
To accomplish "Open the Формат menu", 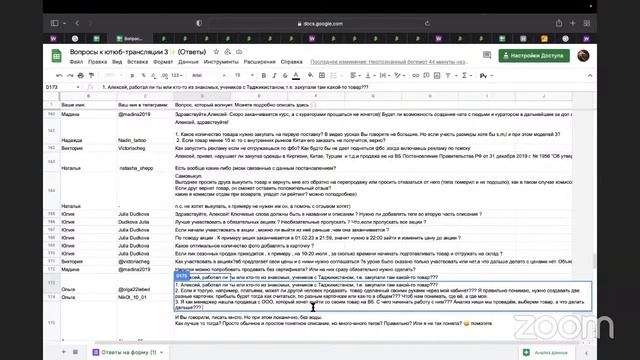I will coord(163,62).
